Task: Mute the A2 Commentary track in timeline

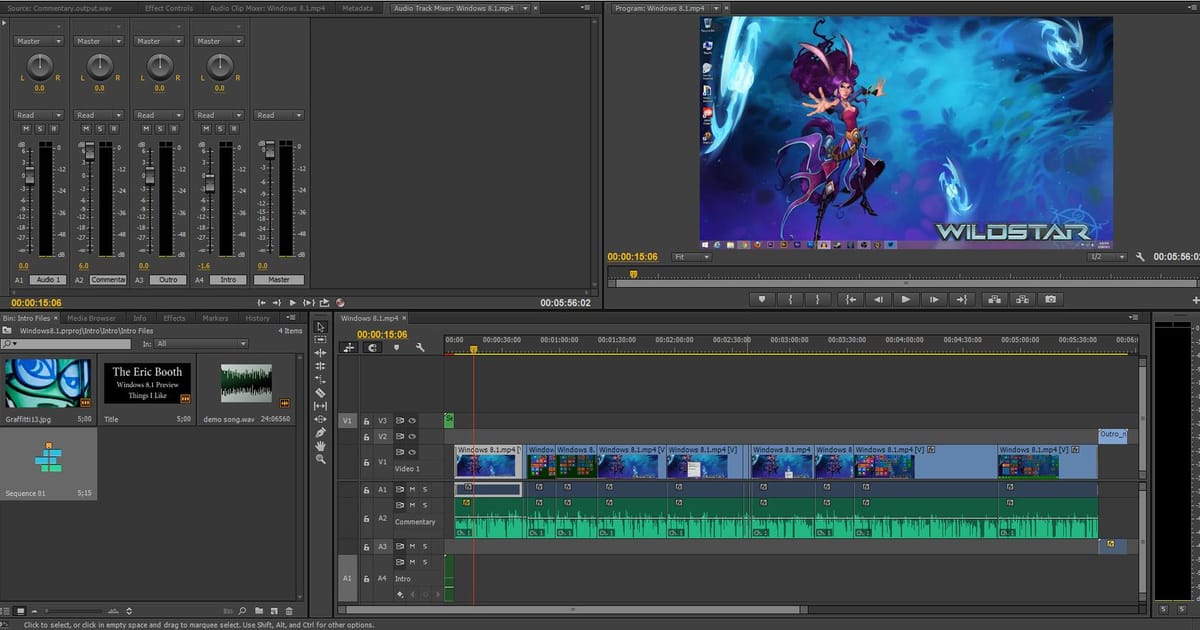Action: click(412, 505)
